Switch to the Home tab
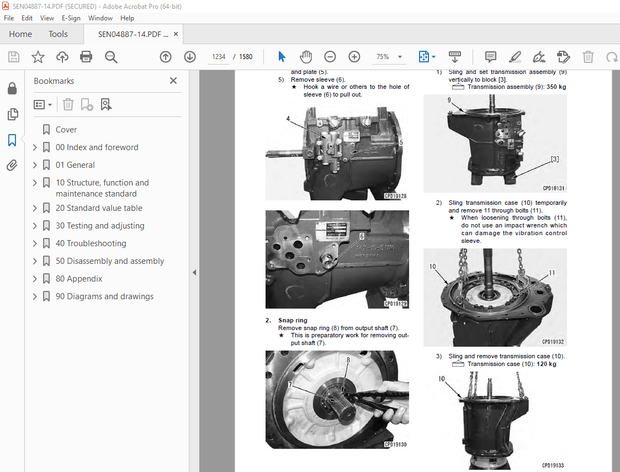This screenshot has height=472, width=620. (x=20, y=34)
